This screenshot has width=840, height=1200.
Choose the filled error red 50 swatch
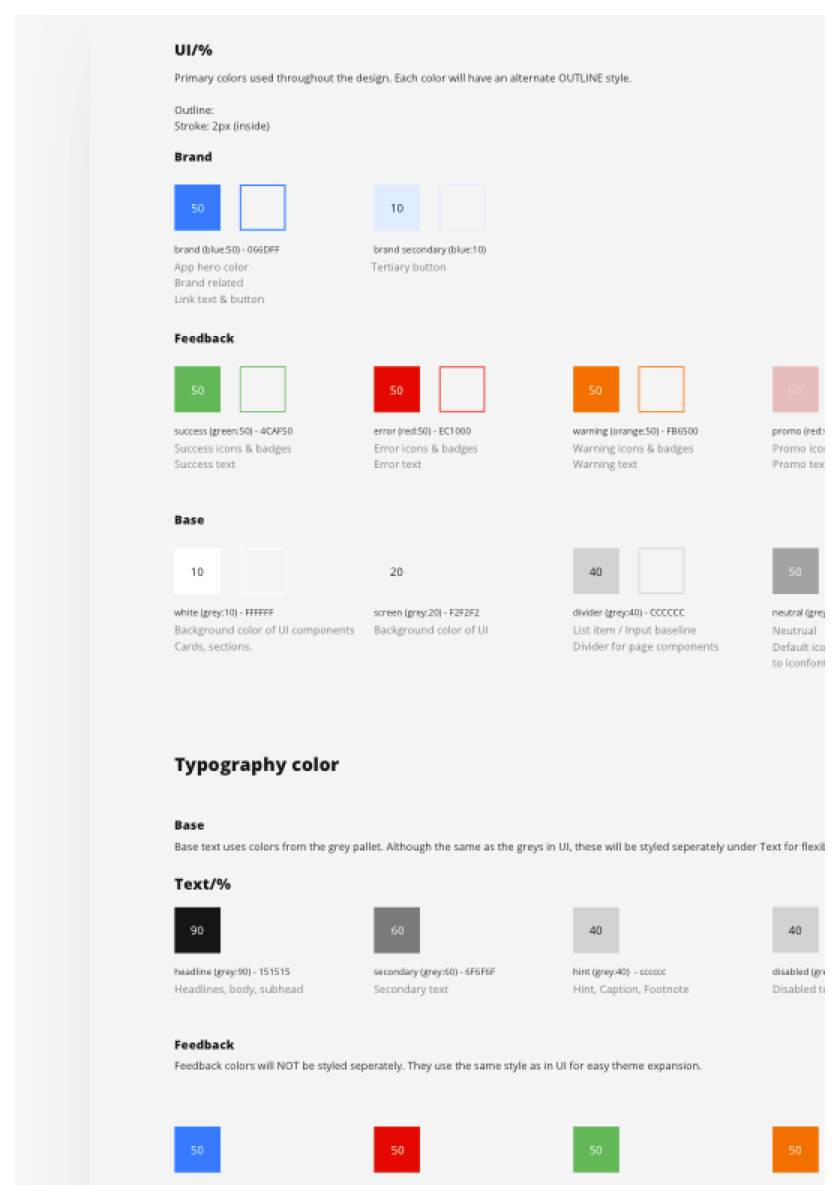tap(397, 390)
